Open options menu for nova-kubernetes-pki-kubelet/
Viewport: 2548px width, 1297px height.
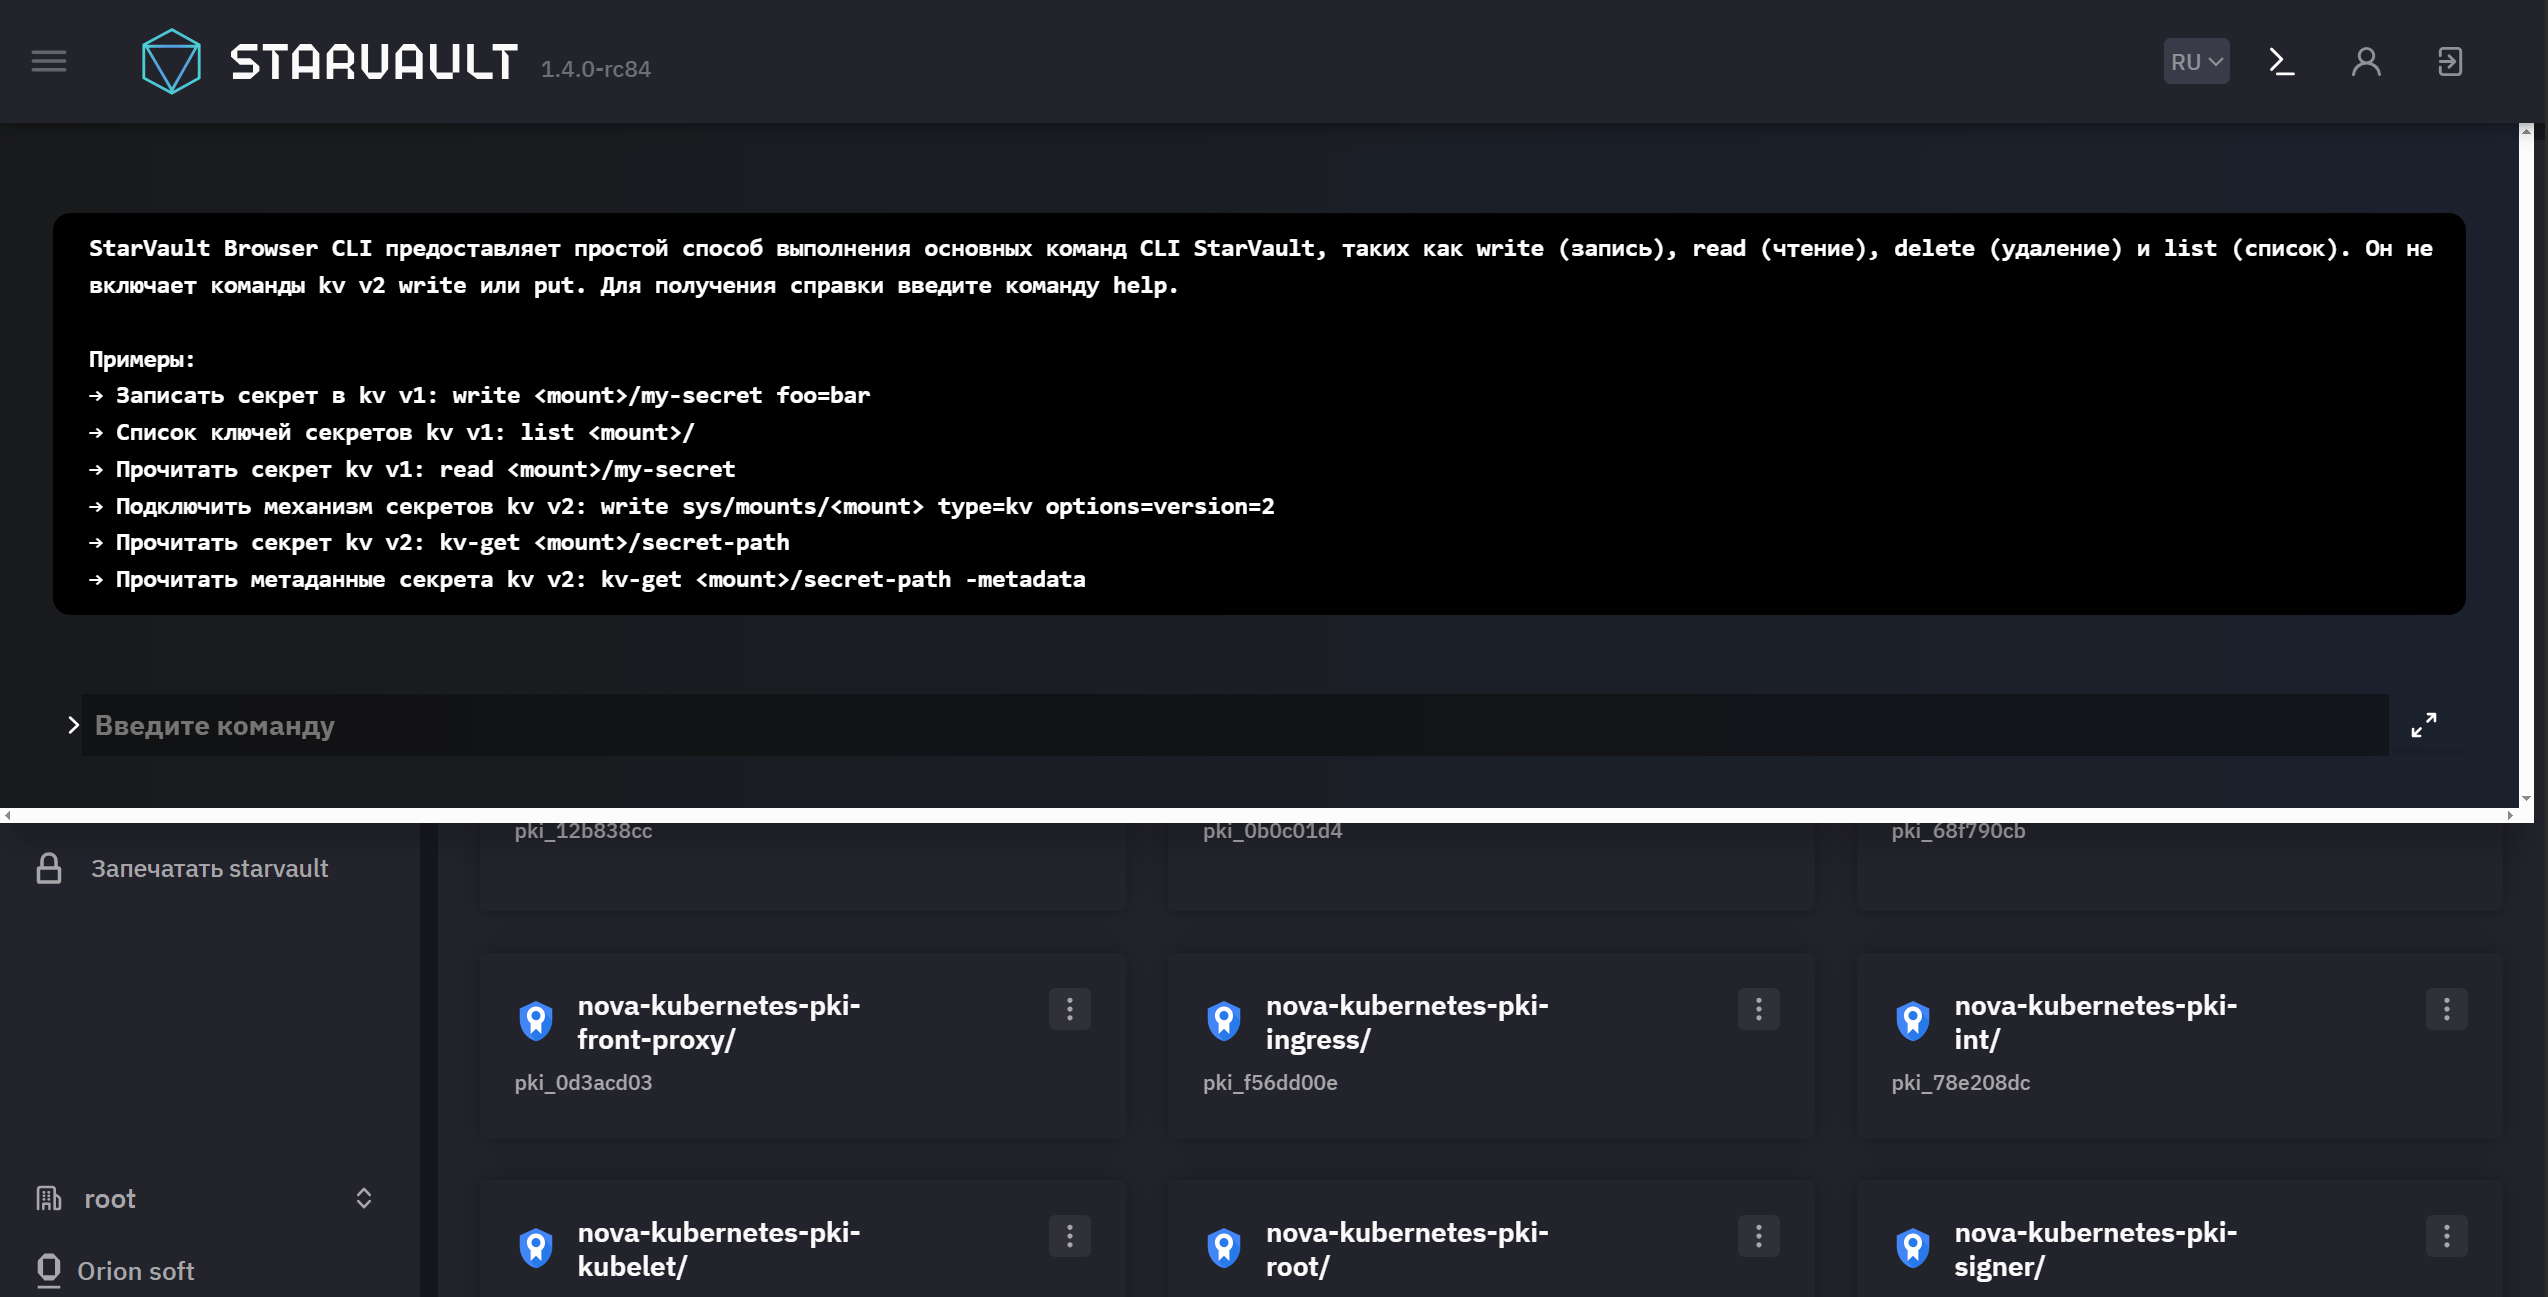click(1069, 1235)
